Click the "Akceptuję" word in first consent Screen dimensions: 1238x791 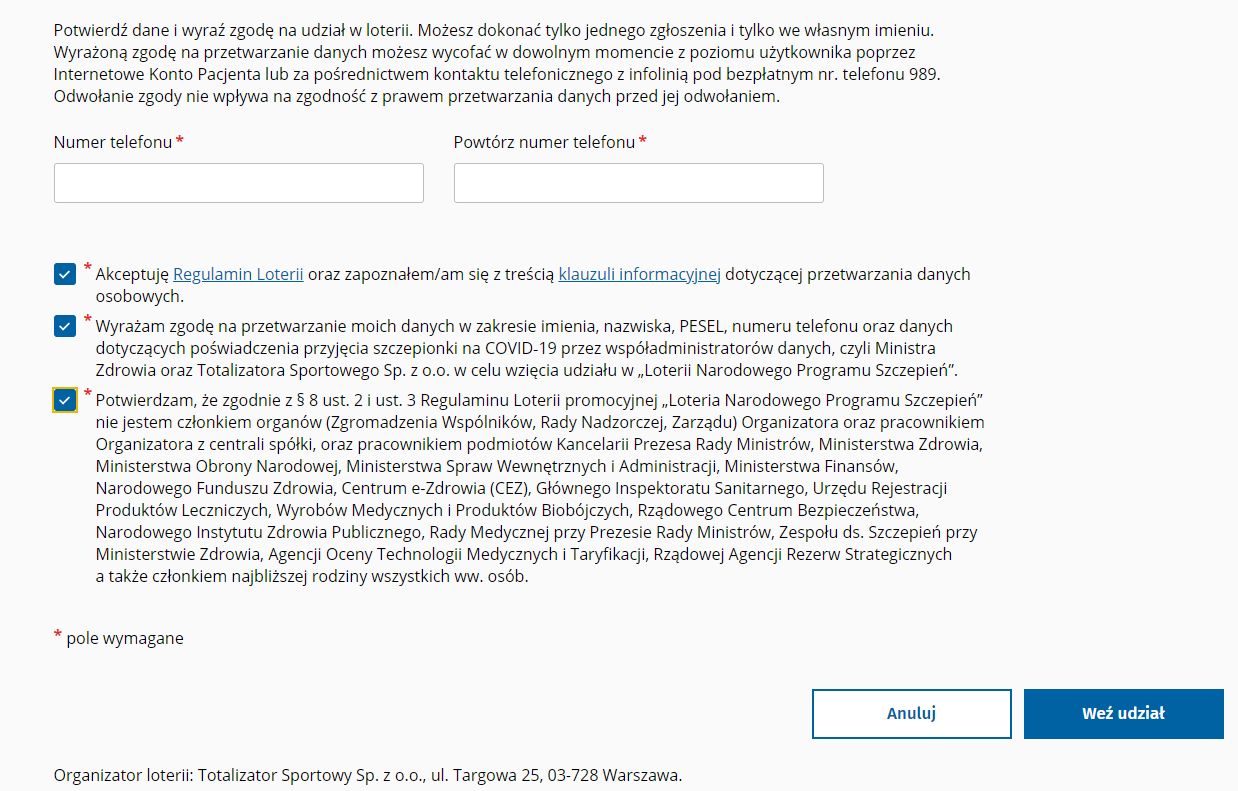(132, 274)
